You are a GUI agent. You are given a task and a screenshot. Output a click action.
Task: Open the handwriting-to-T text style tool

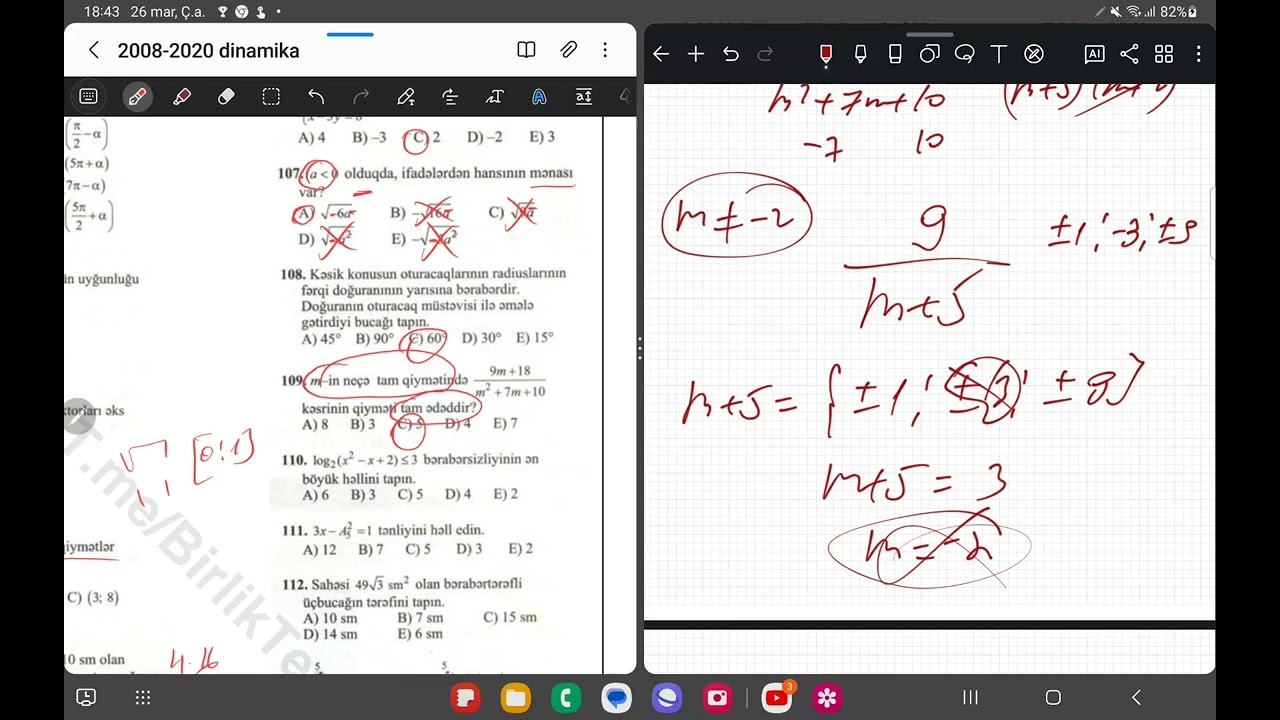(x=494, y=97)
